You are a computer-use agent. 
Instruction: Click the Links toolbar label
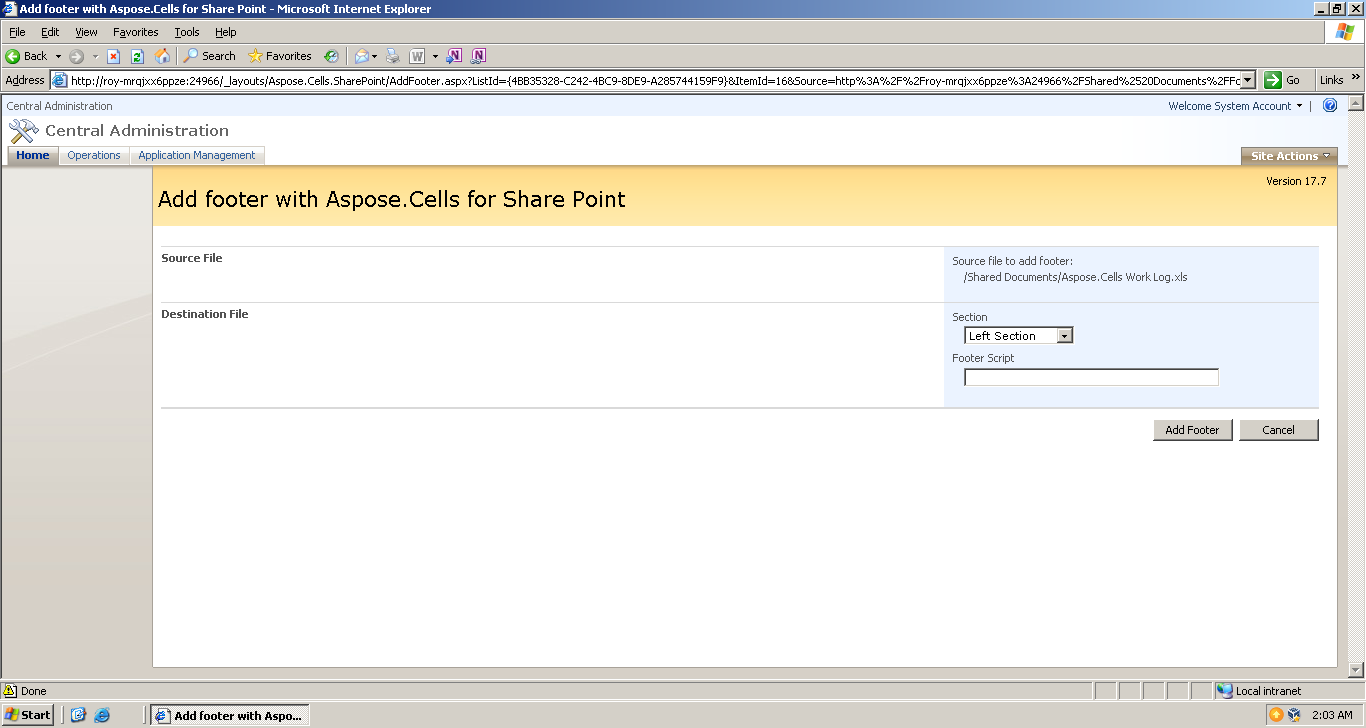1331,80
